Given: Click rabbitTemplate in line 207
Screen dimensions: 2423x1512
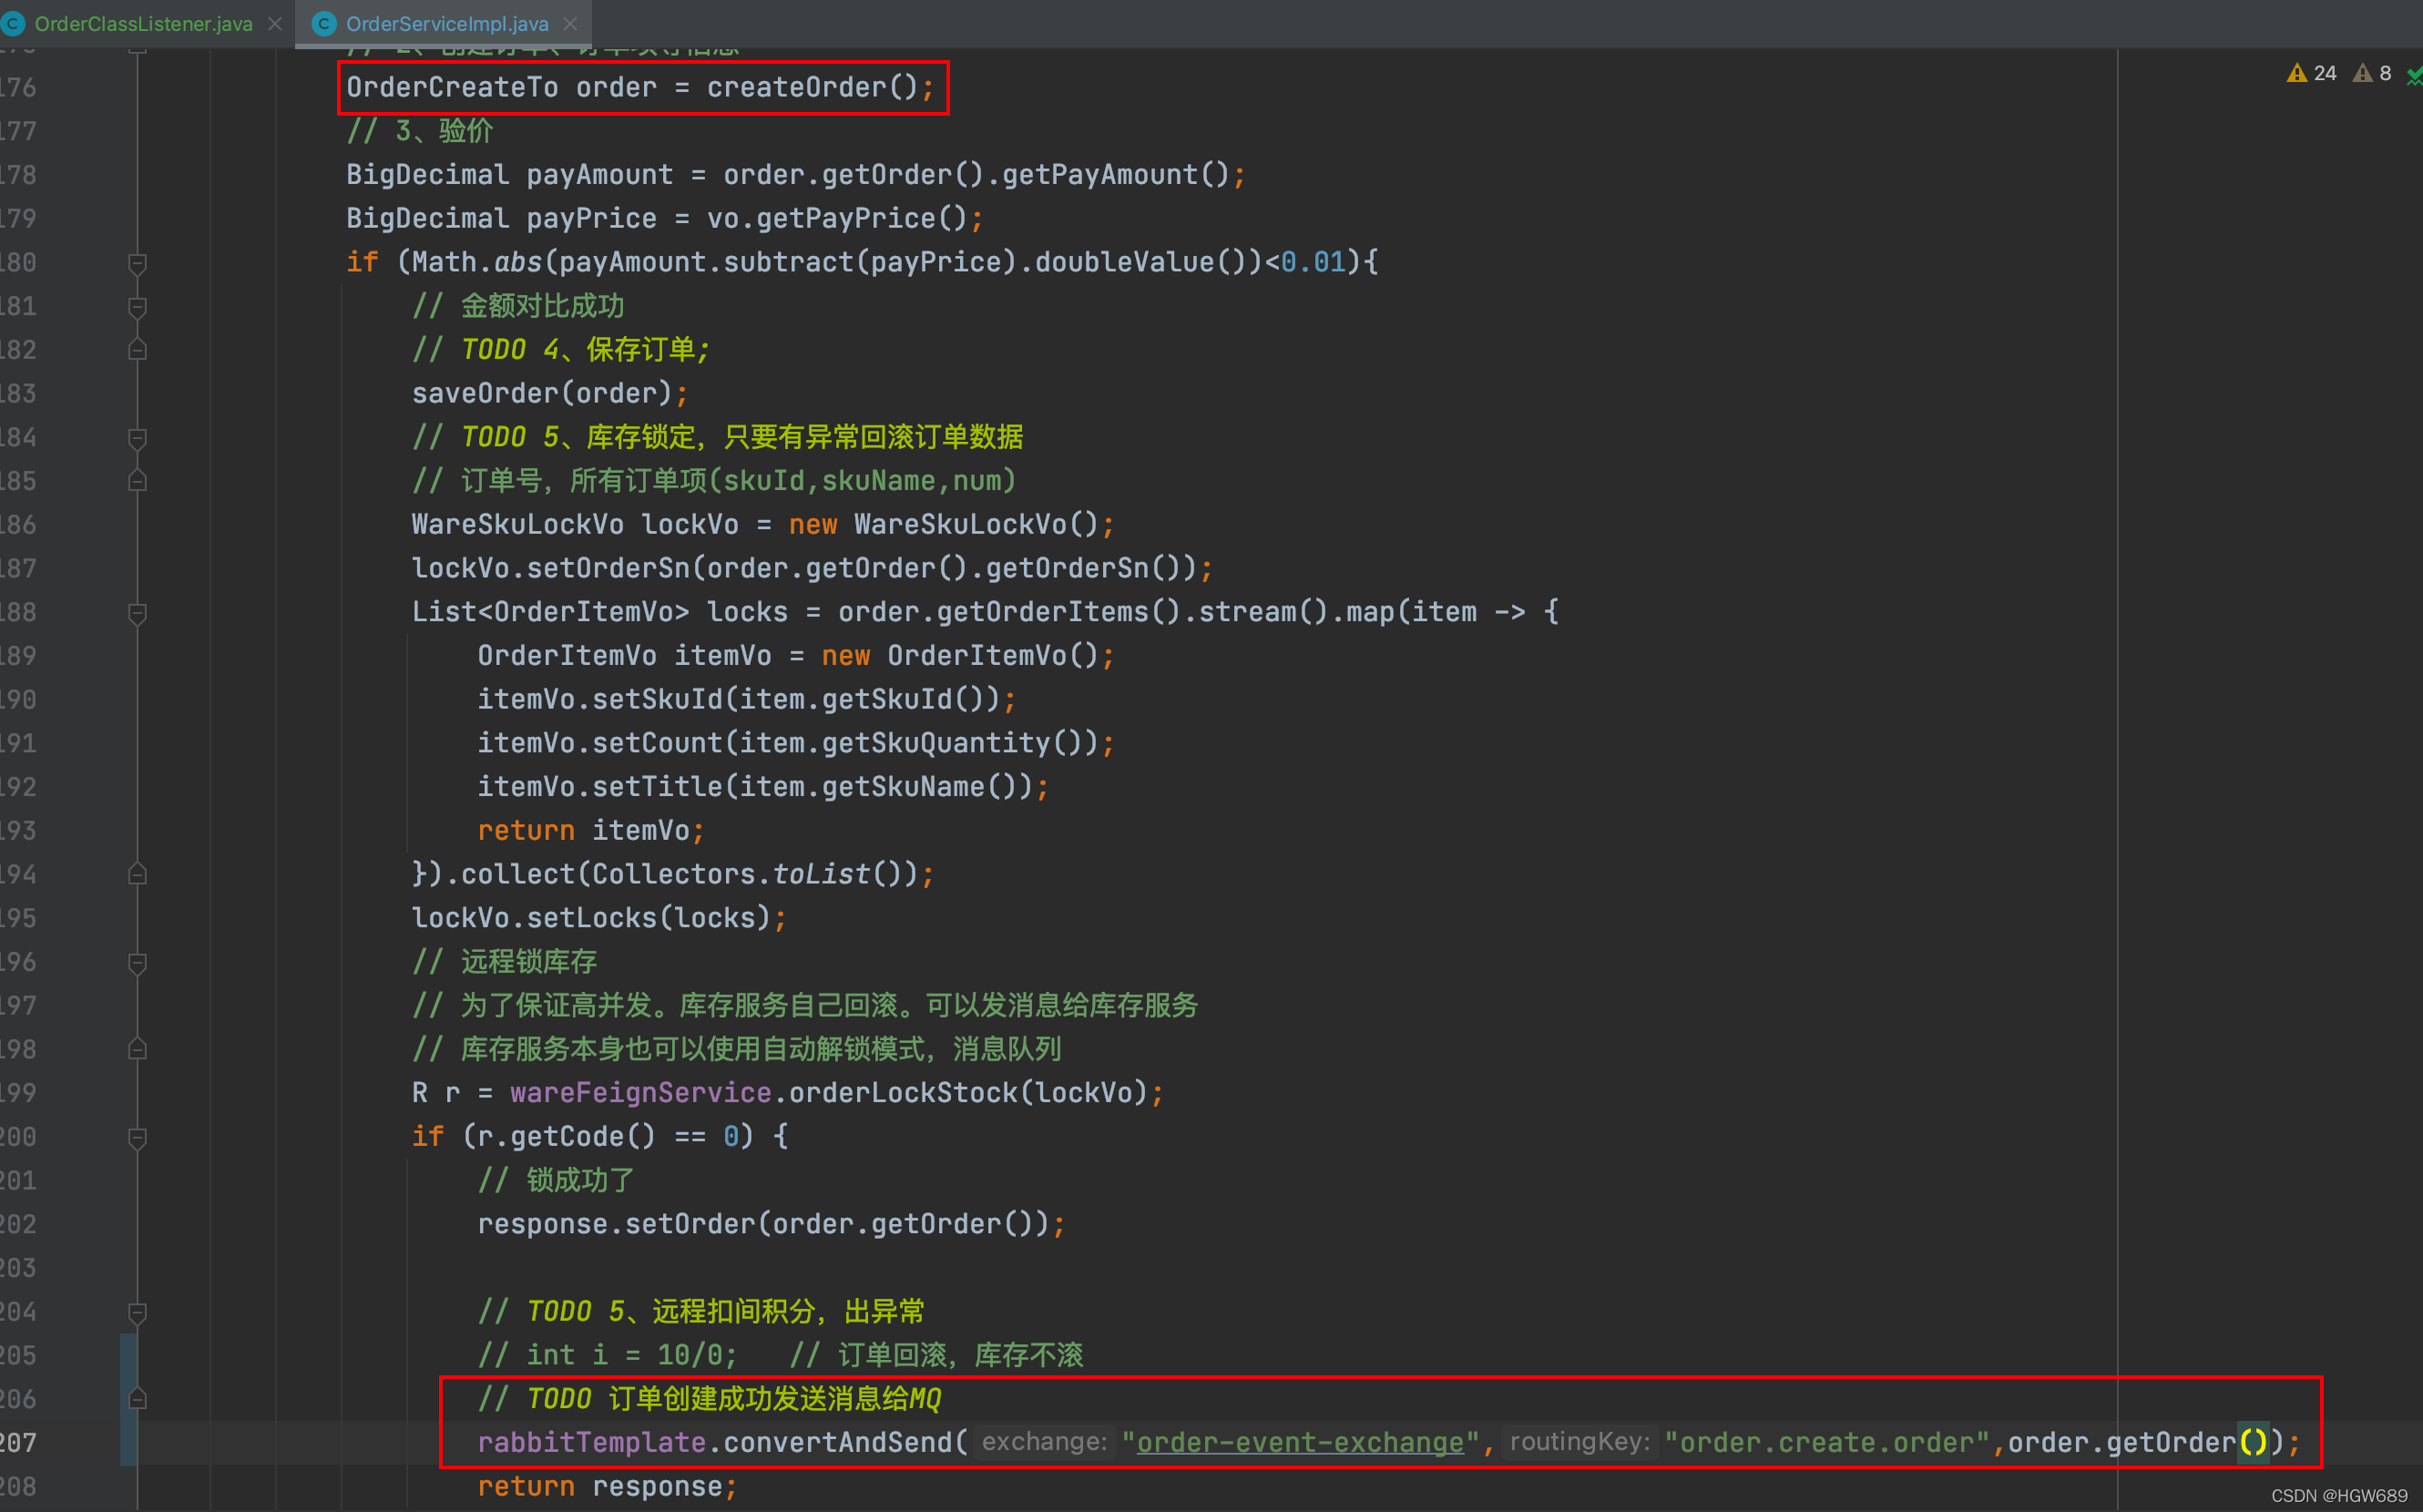Looking at the screenshot, I should click(x=592, y=1442).
